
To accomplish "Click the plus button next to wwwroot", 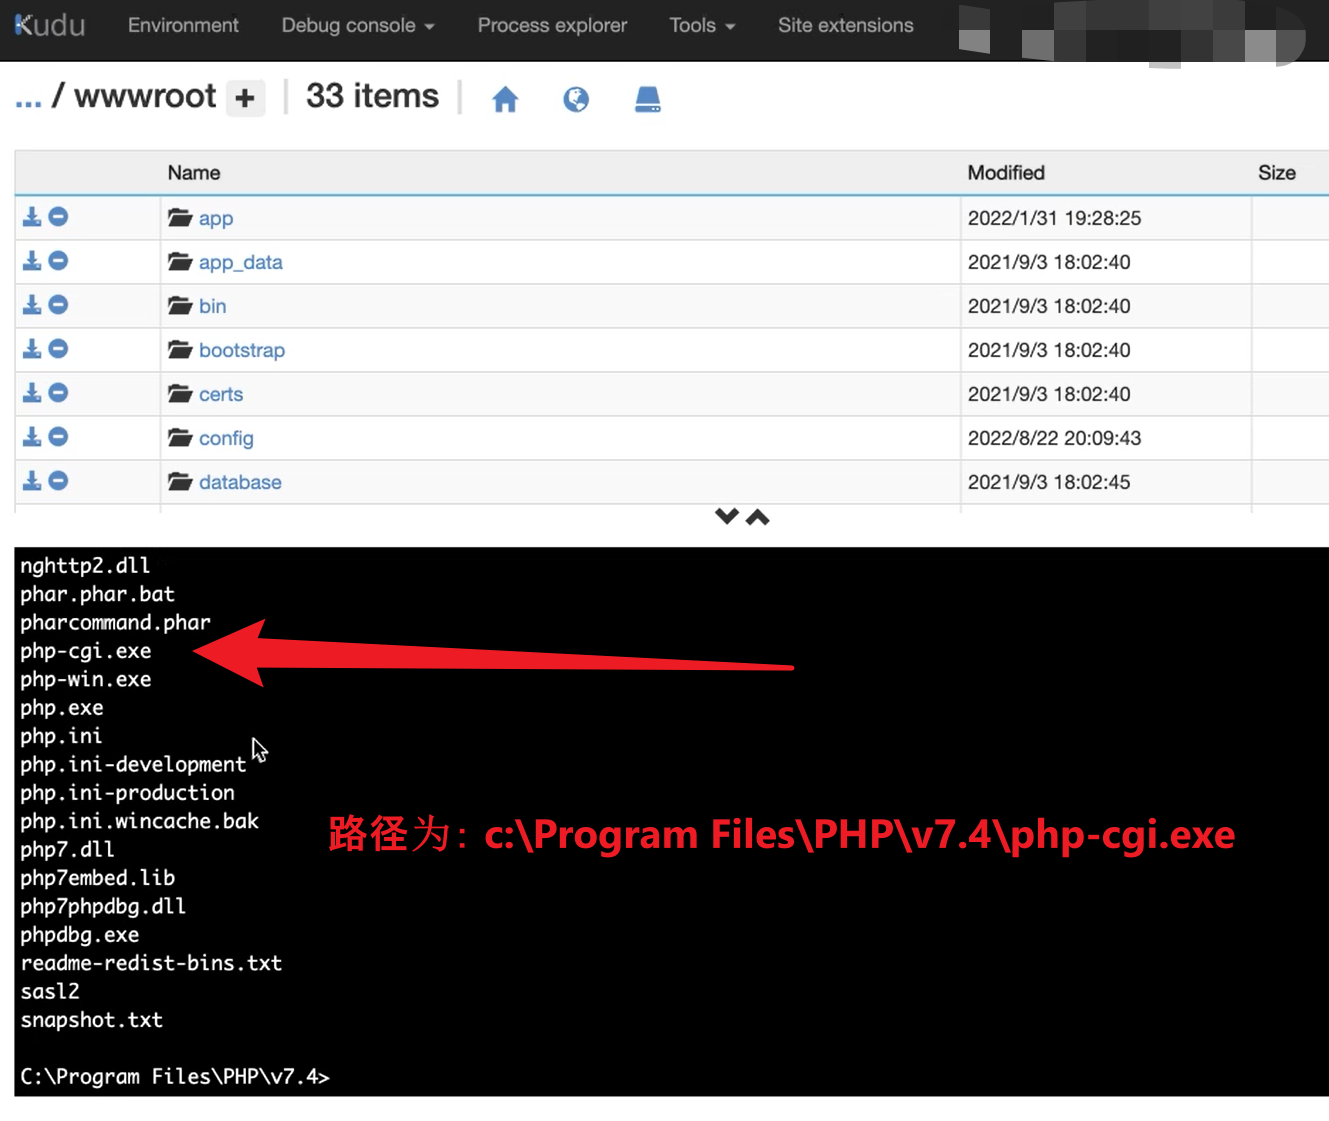I will click(x=245, y=98).
